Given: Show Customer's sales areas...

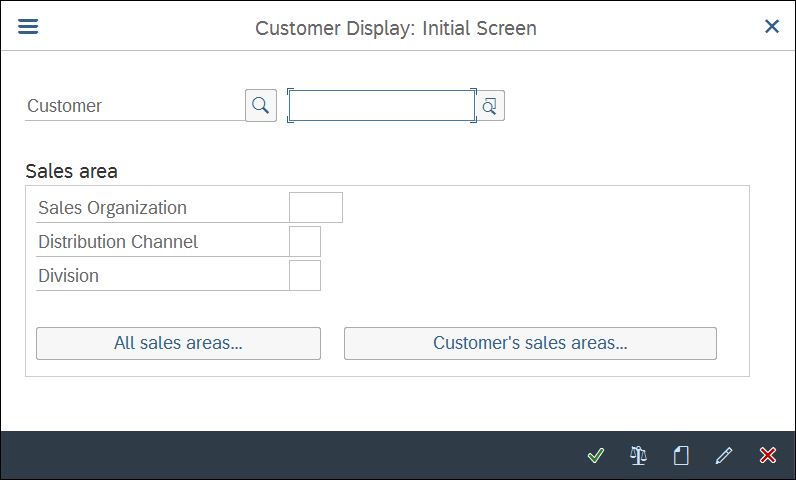Looking at the screenshot, I should (x=530, y=344).
